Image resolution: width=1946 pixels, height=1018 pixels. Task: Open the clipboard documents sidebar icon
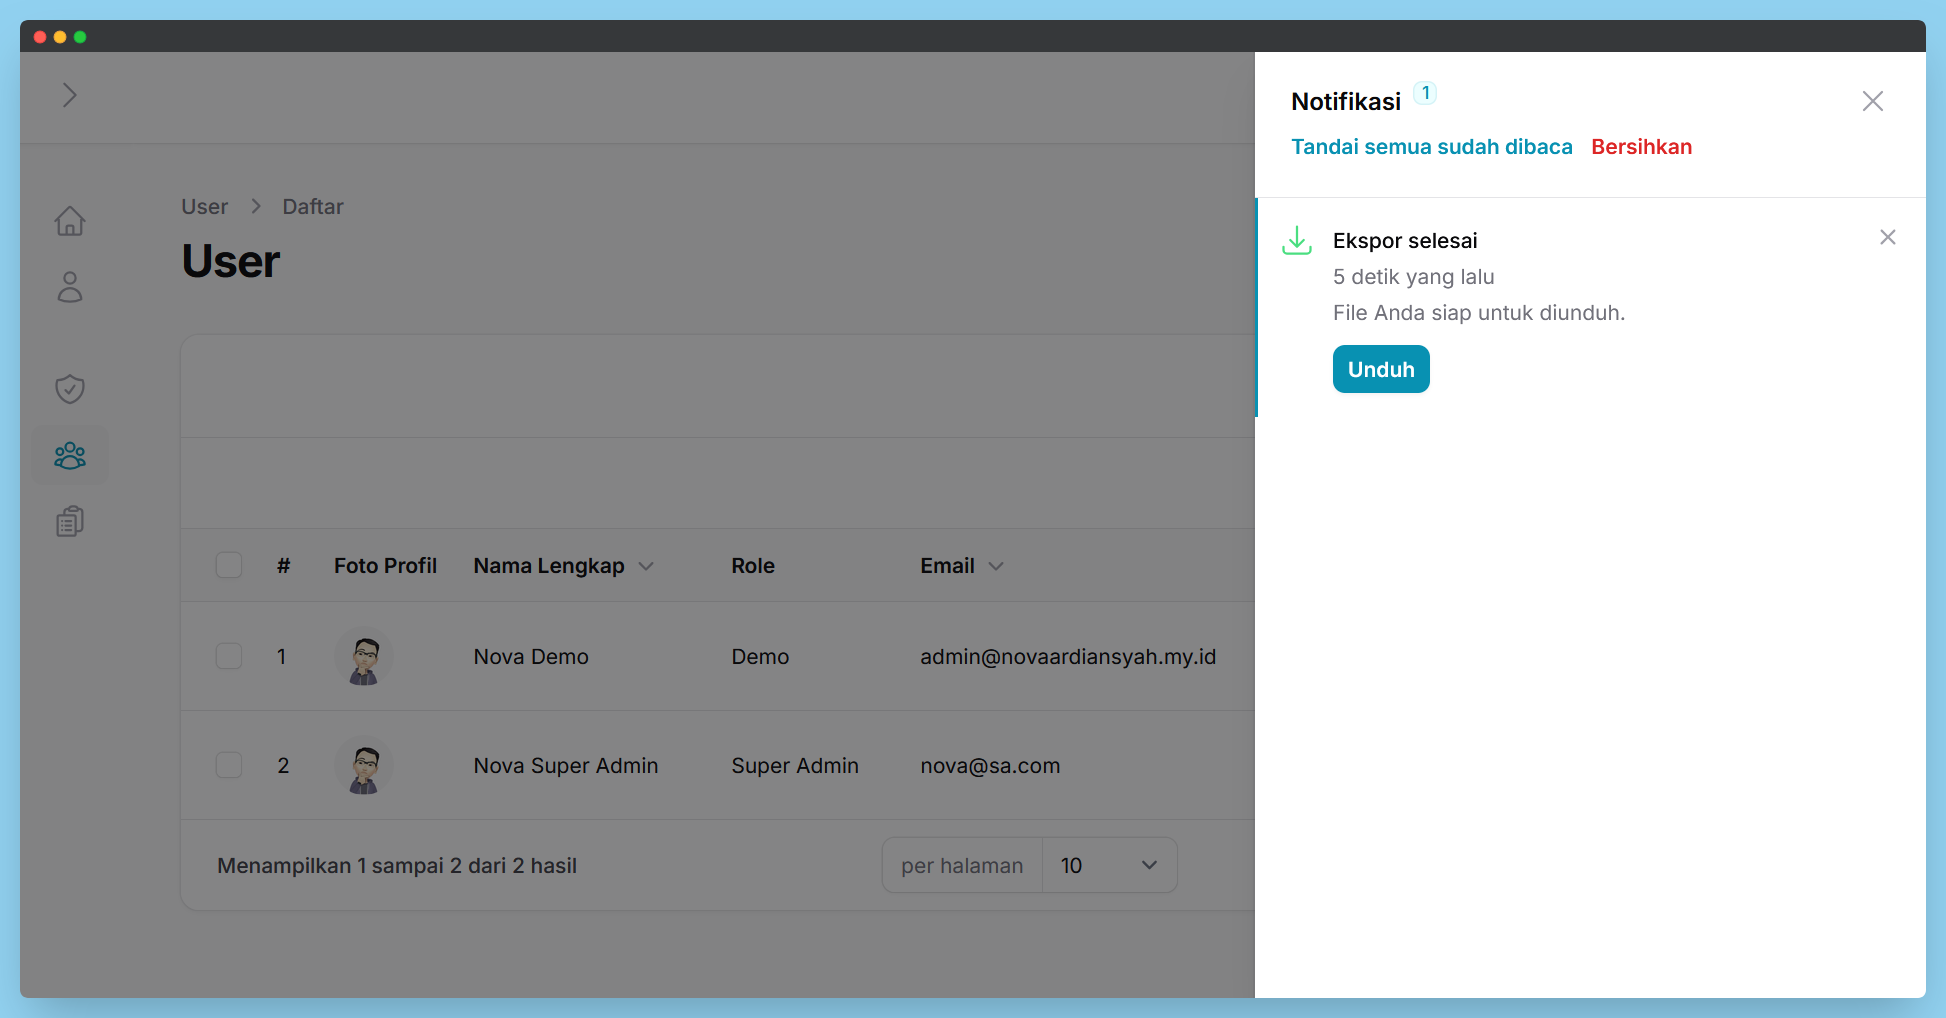coord(70,521)
